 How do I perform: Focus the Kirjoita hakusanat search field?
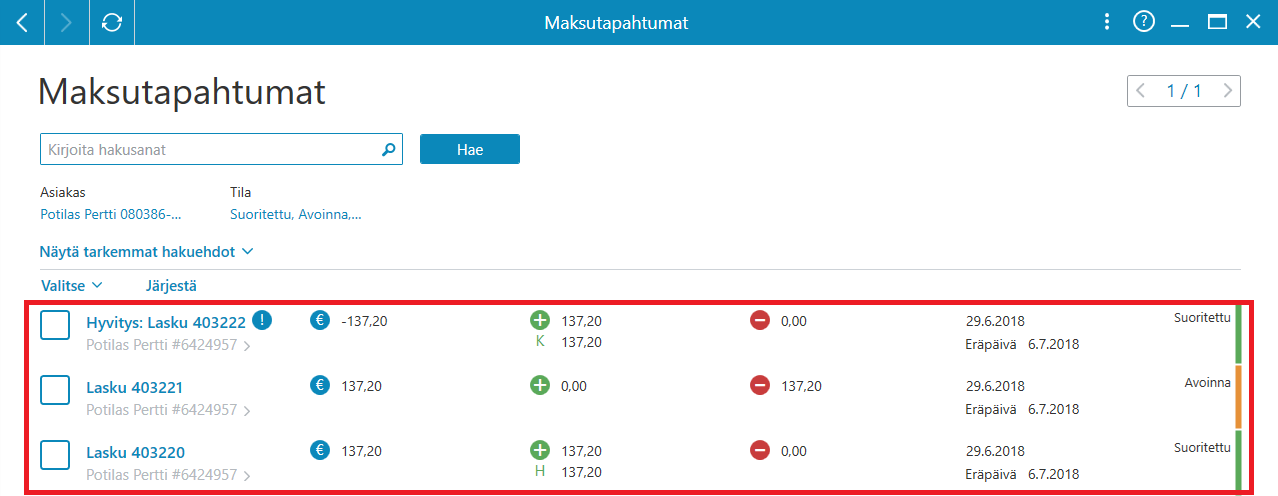[221, 149]
